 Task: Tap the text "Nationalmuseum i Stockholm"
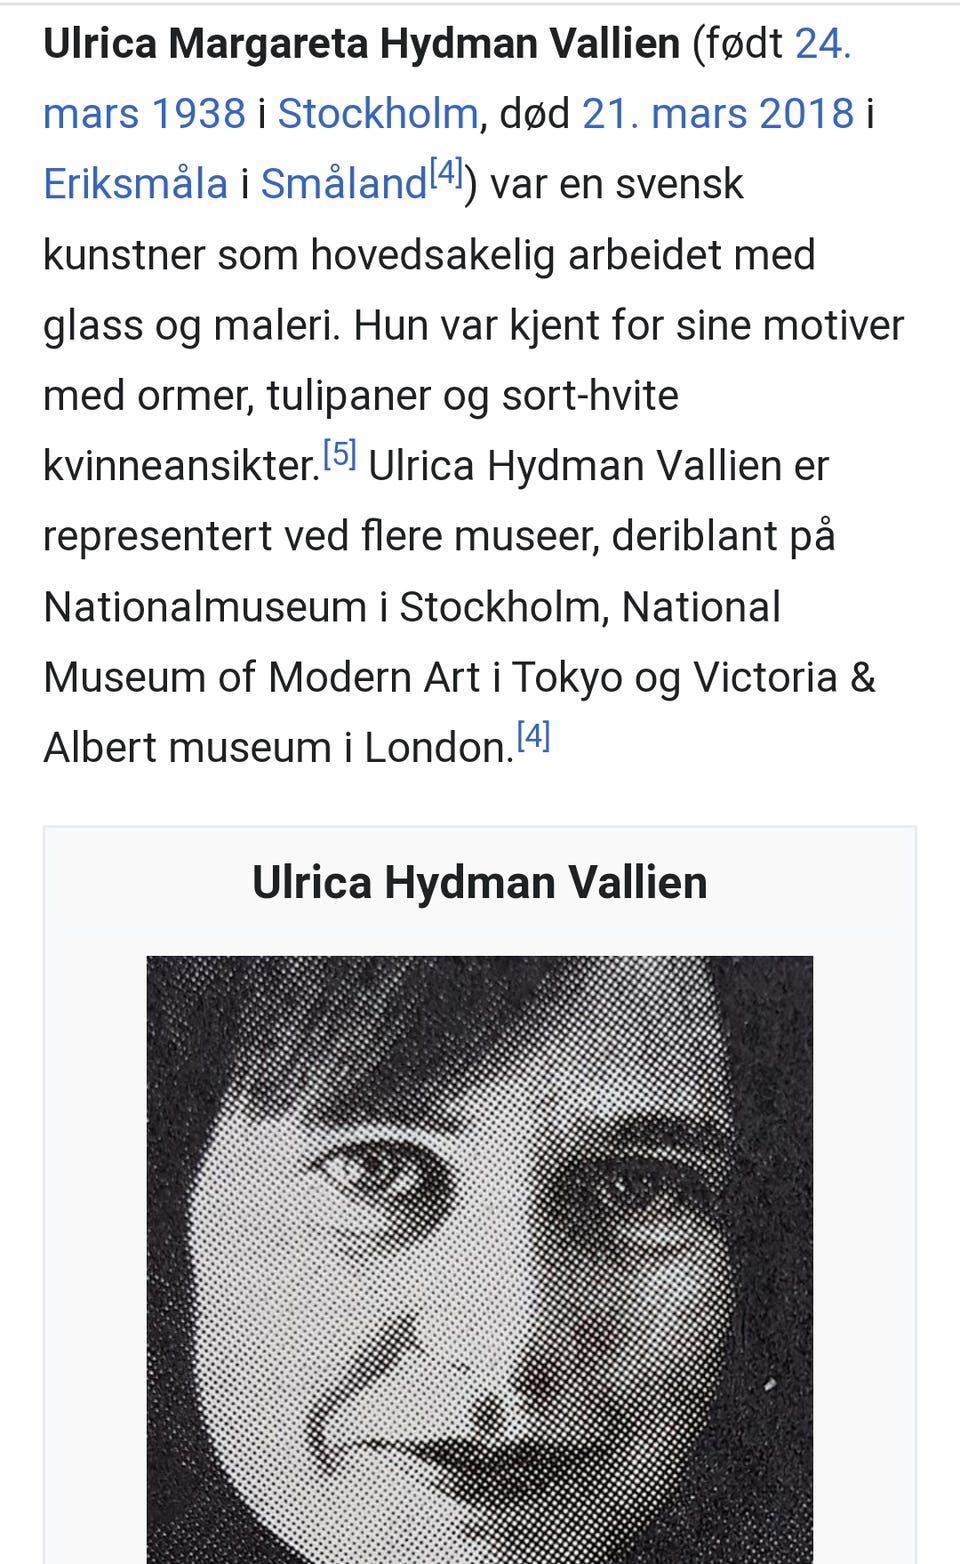pos(323,607)
